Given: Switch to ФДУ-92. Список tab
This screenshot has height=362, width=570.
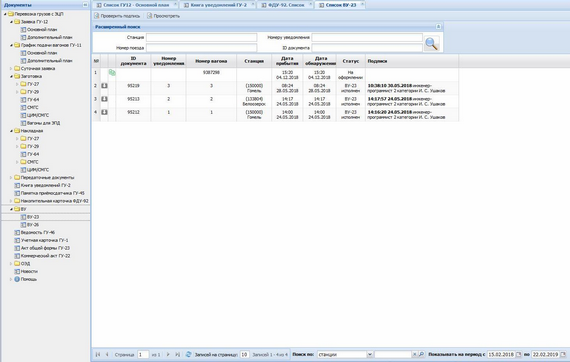Looking at the screenshot, I should [x=286, y=5].
